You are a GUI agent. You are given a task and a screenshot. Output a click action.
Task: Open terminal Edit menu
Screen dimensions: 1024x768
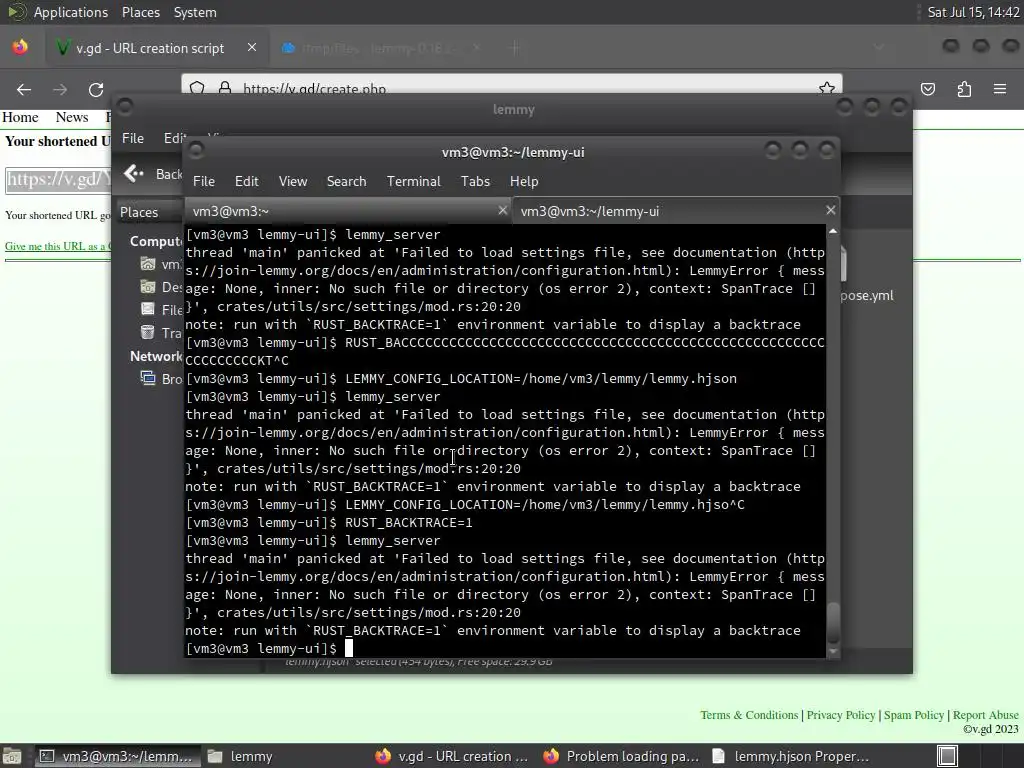[246, 182]
